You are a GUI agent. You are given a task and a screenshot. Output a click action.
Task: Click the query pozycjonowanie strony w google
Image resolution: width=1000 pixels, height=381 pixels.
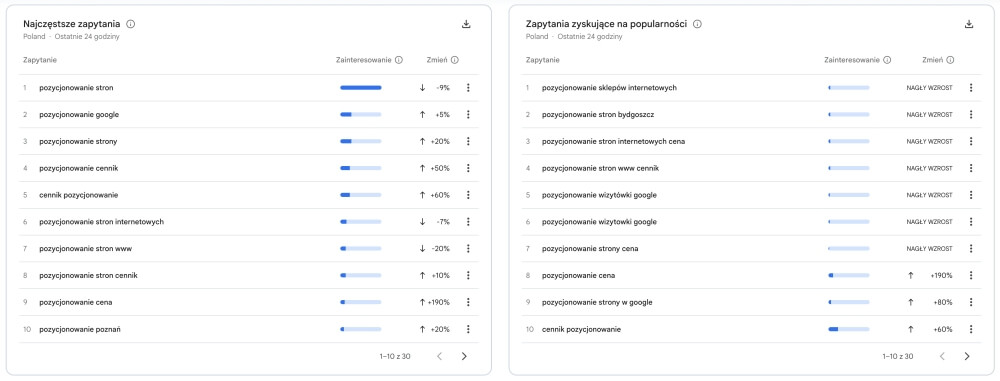(597, 303)
